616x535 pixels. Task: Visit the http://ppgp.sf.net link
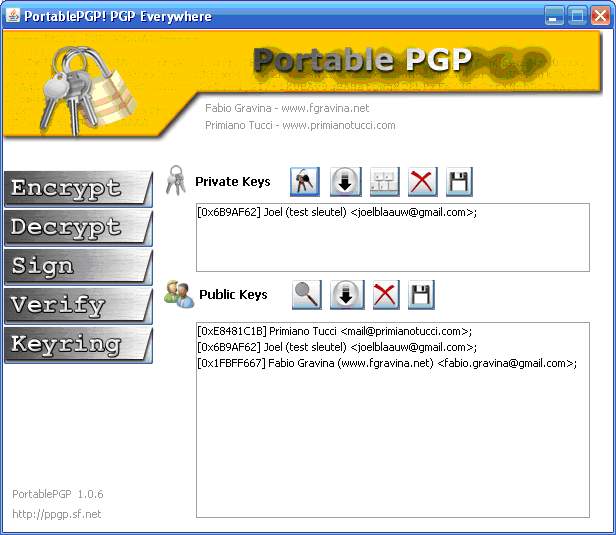(57, 514)
